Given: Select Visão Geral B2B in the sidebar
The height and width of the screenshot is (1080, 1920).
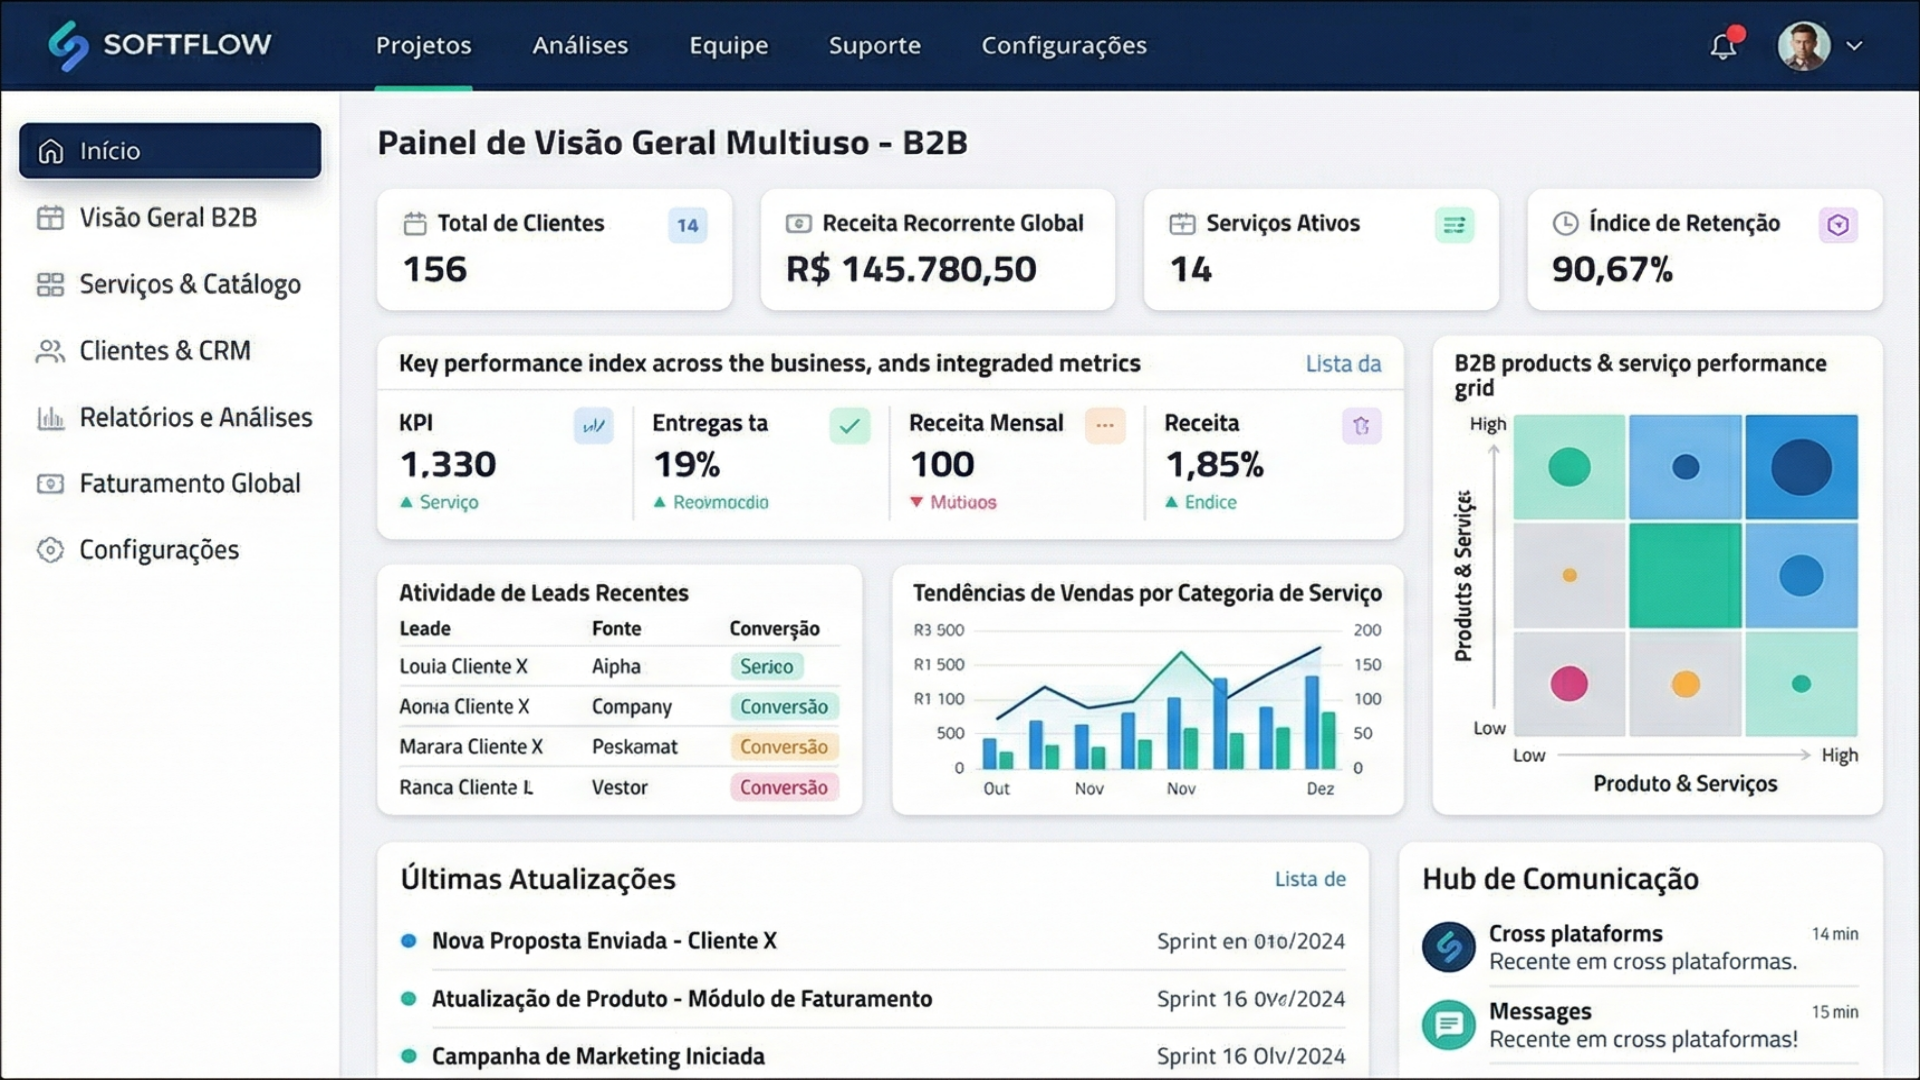Looking at the screenshot, I should (x=167, y=217).
